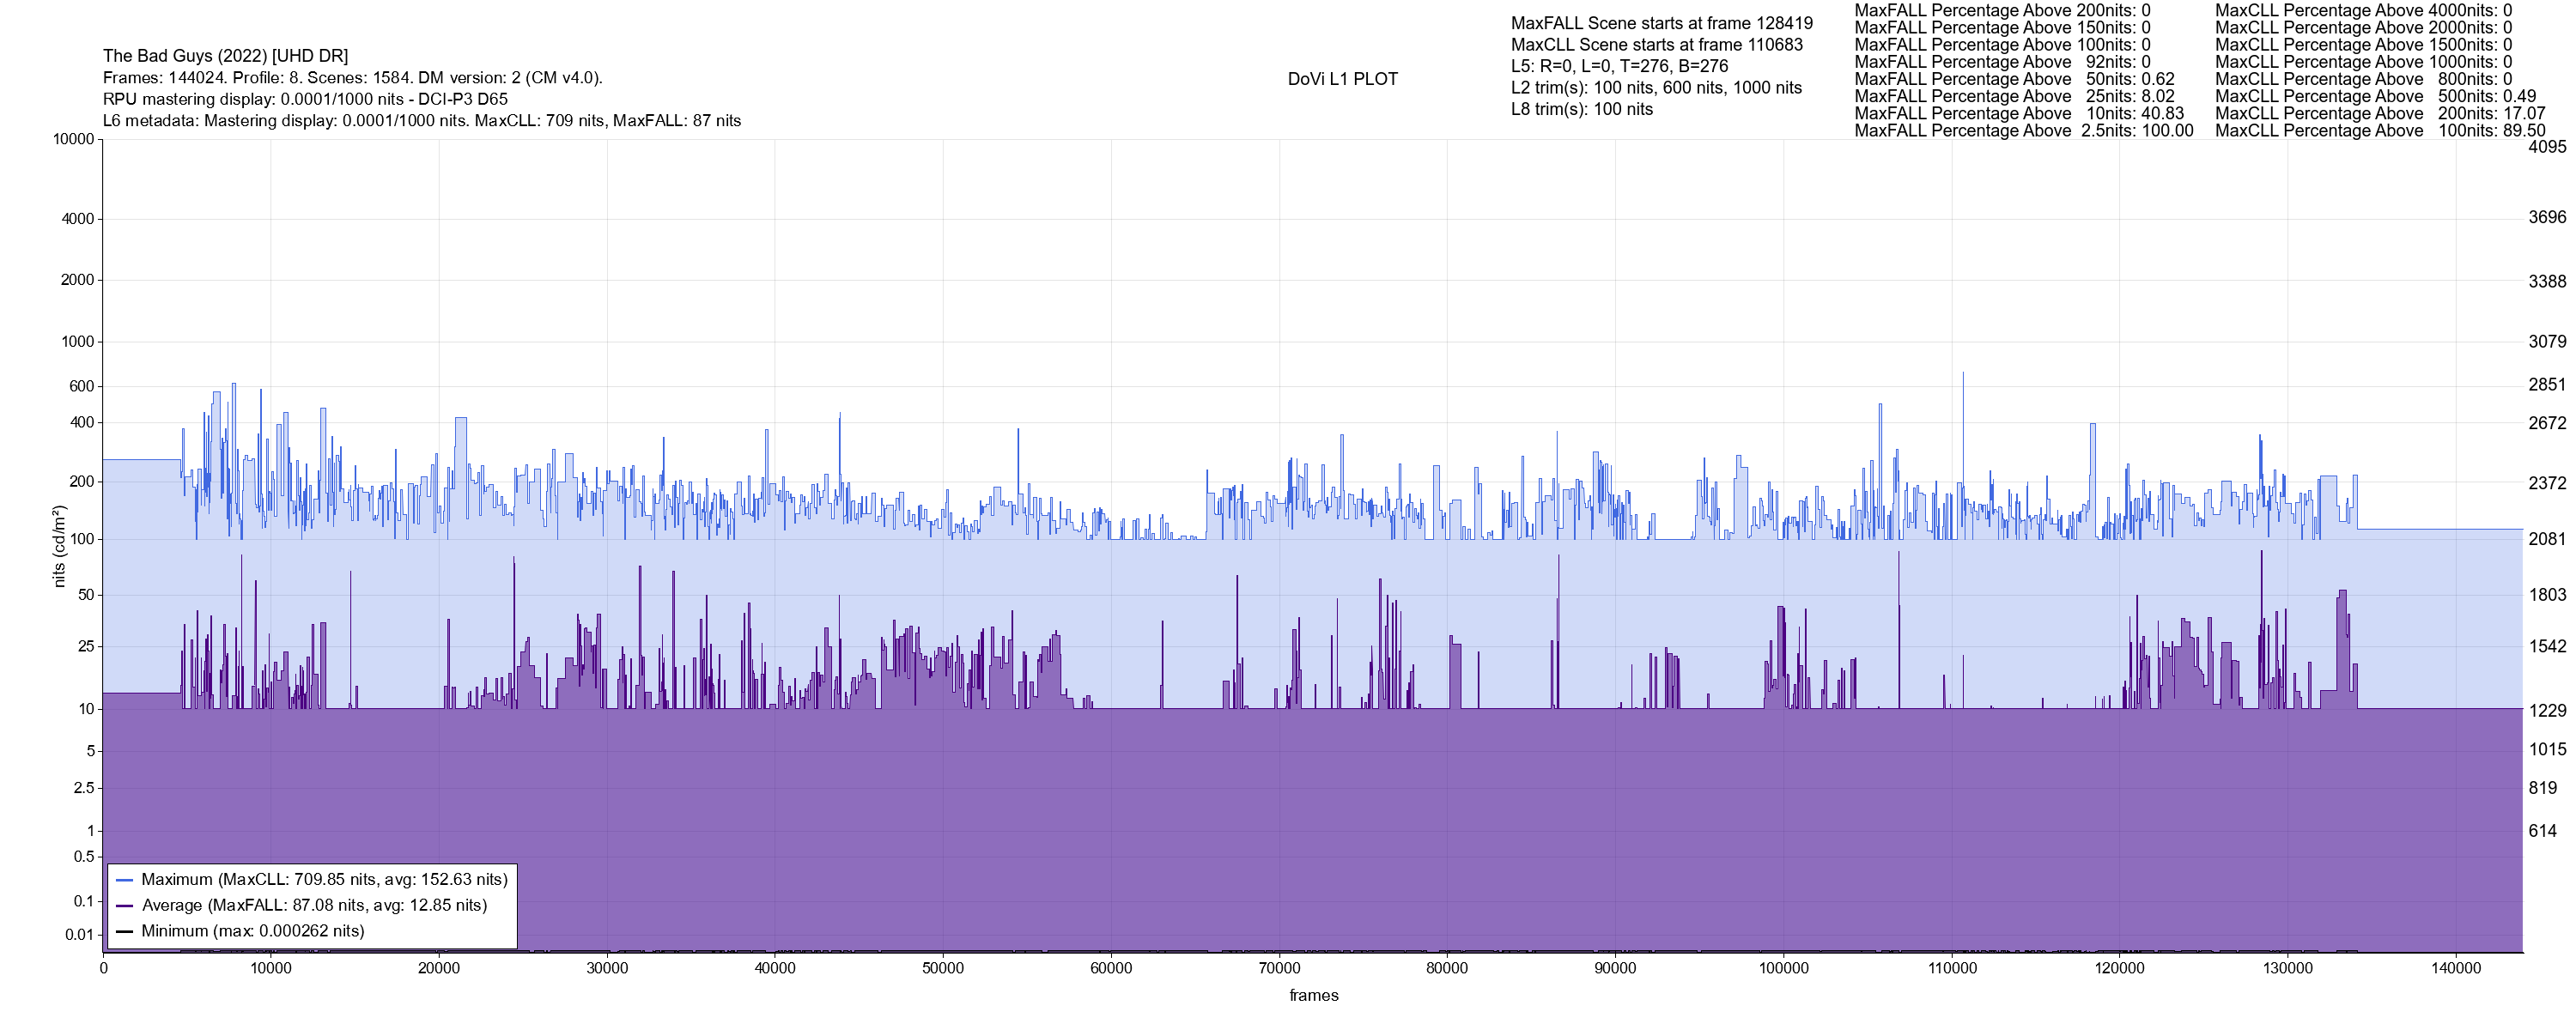Click the Average MaxFALL legend entry text

[x=314, y=906]
